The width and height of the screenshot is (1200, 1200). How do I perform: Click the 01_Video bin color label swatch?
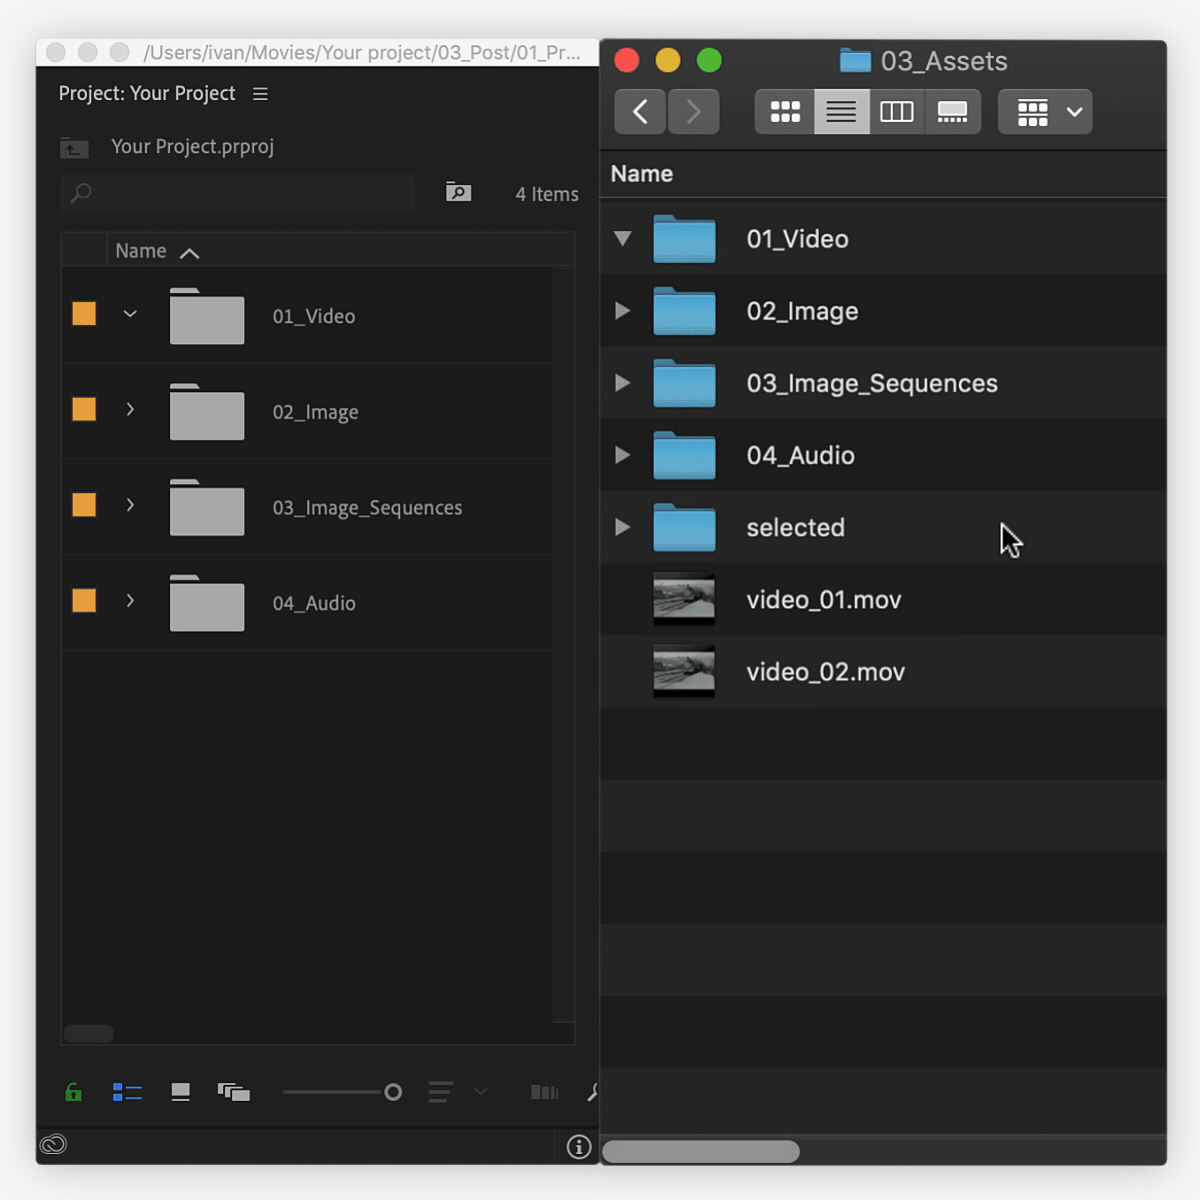(84, 313)
